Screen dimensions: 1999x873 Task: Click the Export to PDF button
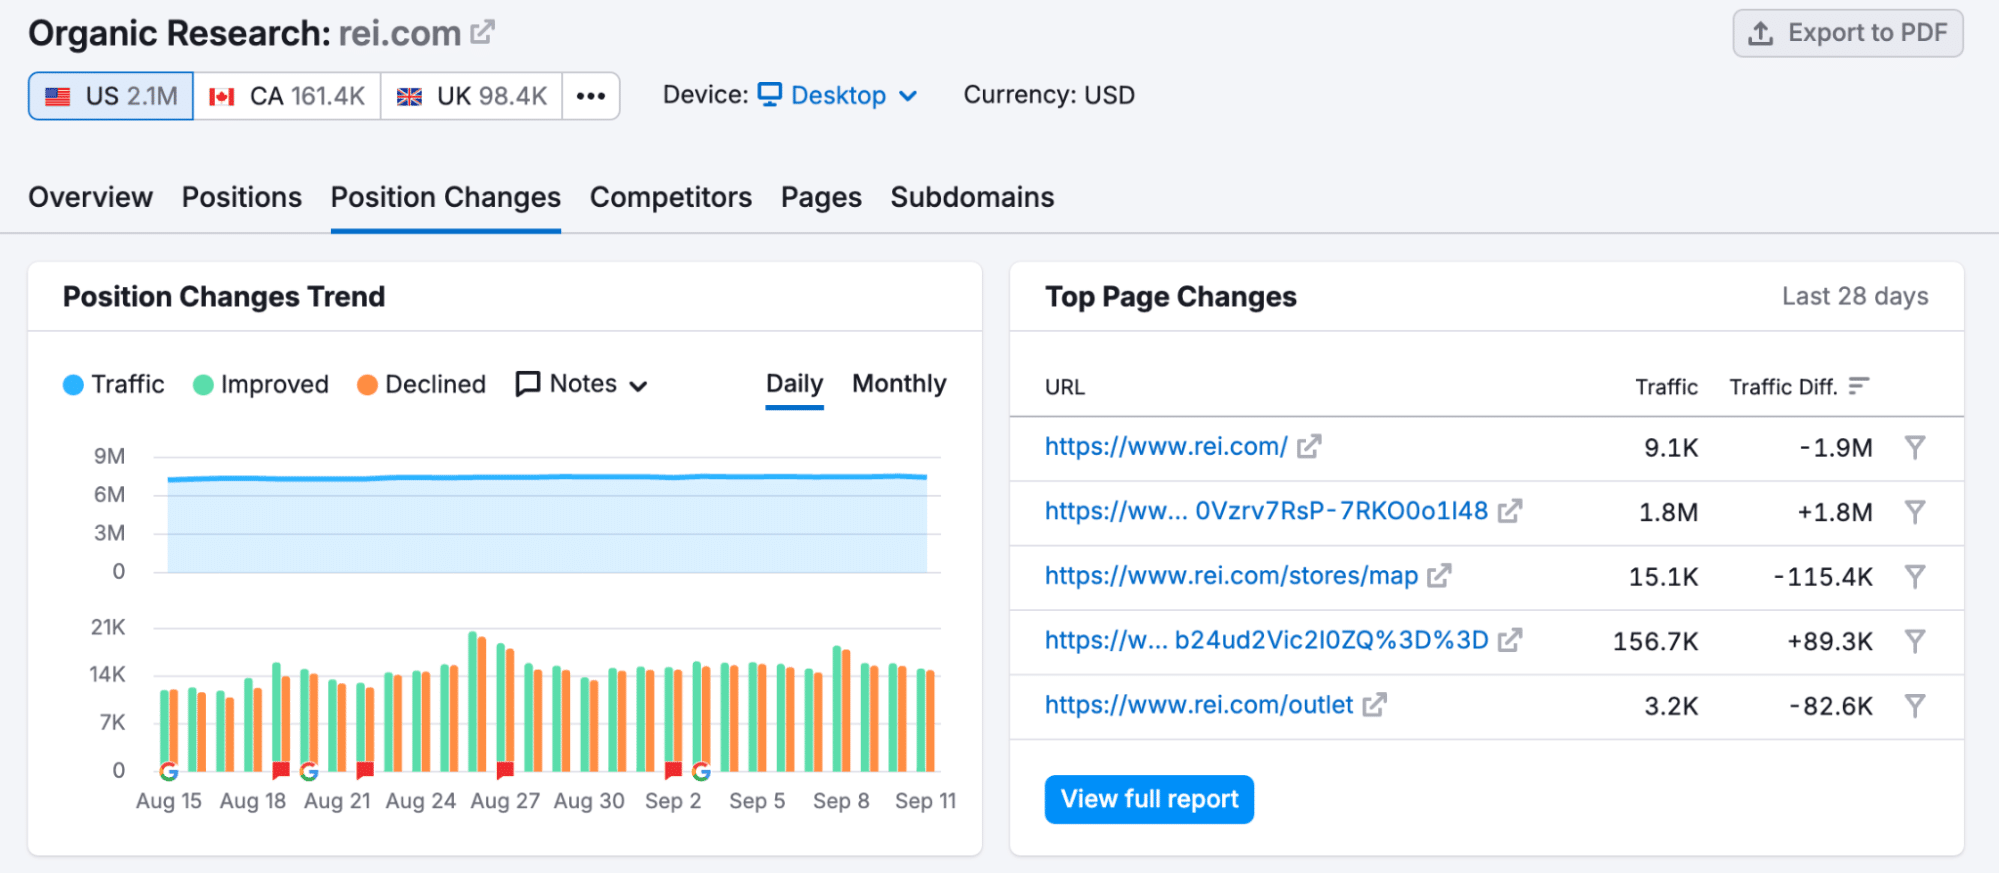(1847, 33)
